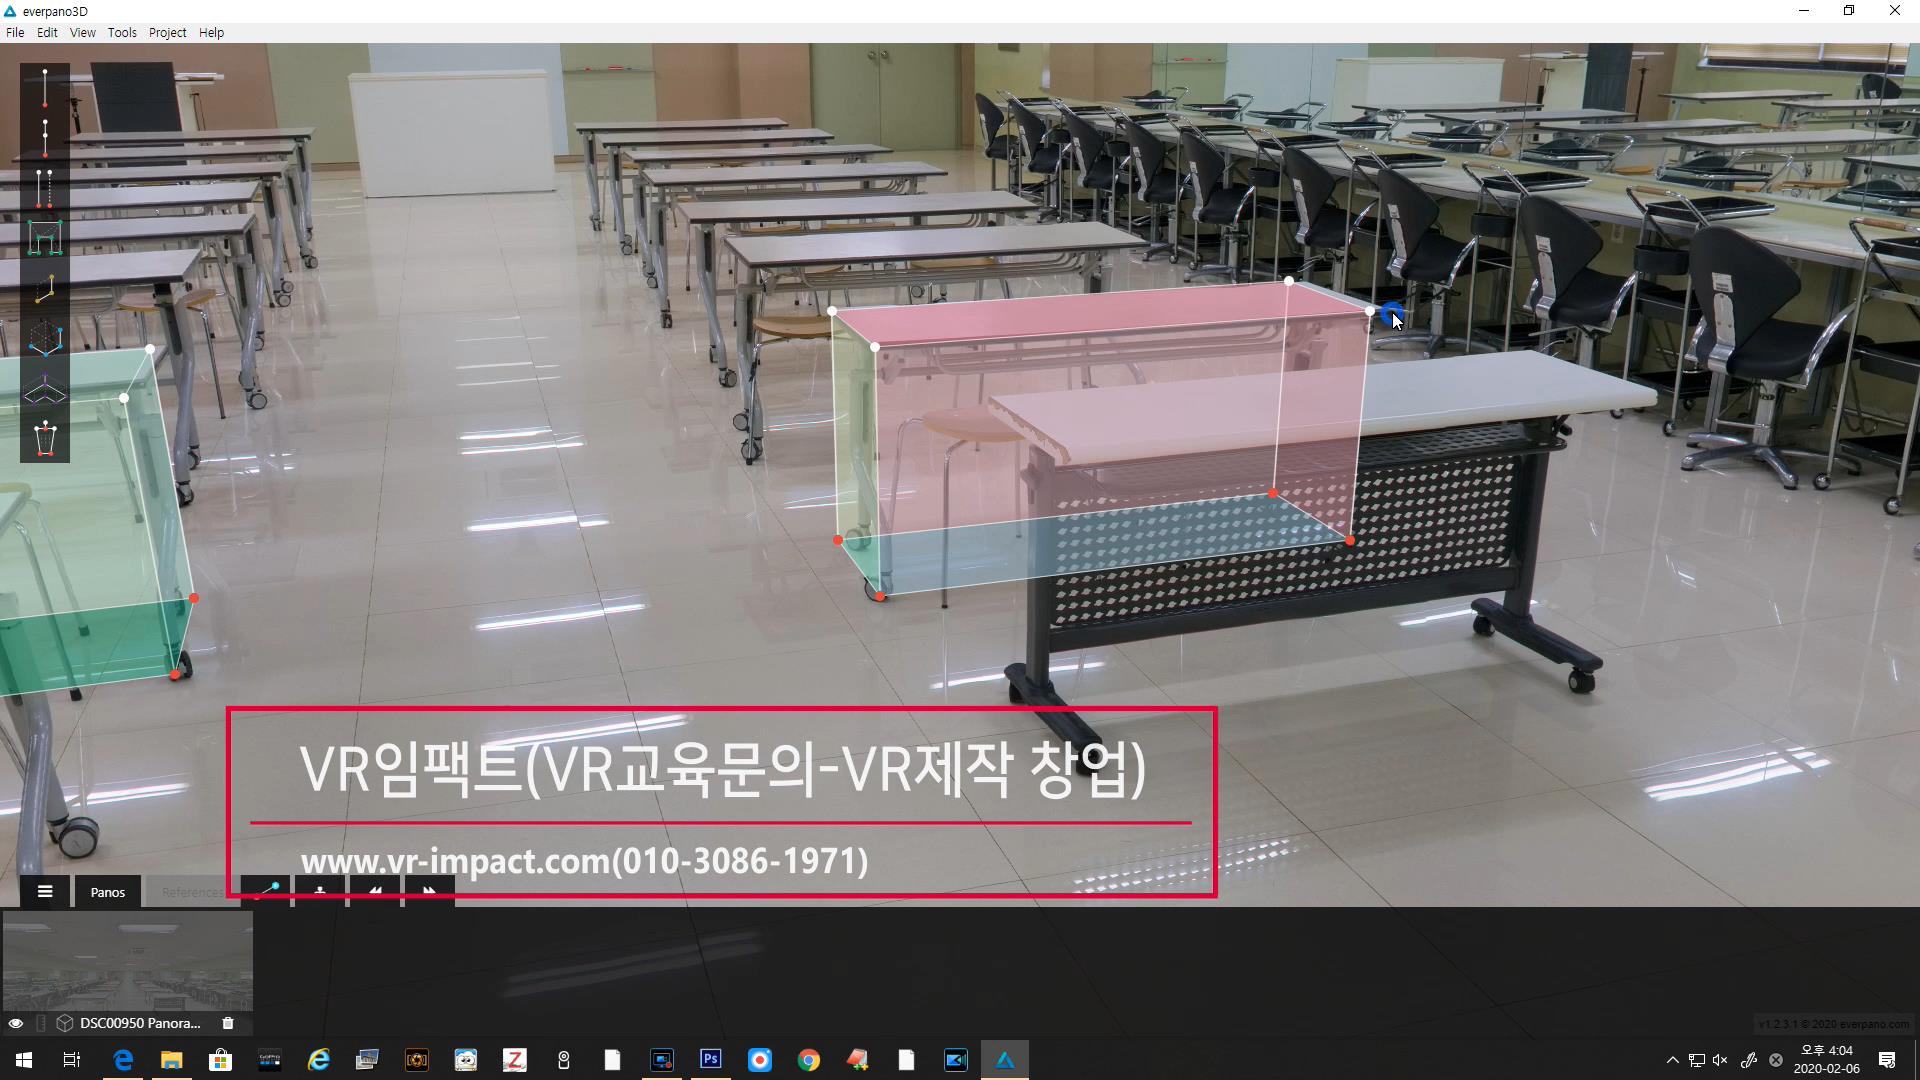Click cube icon beside DSC00950 Panora

(x=65, y=1023)
